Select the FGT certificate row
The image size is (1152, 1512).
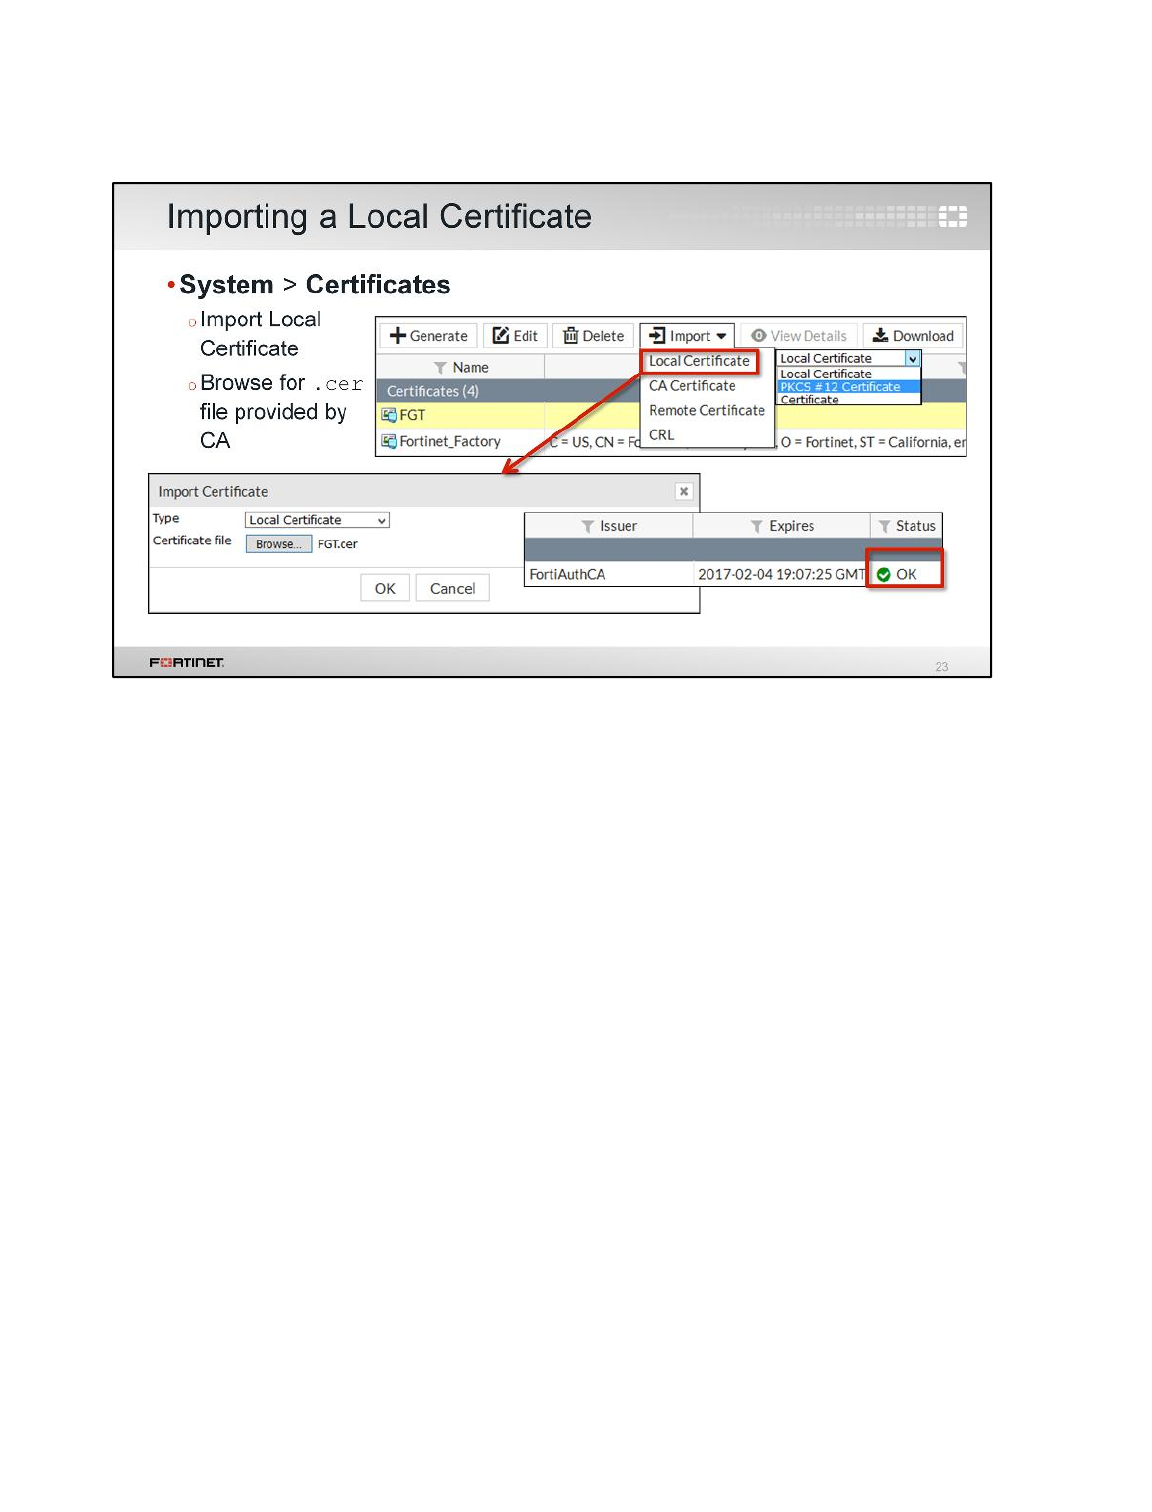(x=671, y=415)
